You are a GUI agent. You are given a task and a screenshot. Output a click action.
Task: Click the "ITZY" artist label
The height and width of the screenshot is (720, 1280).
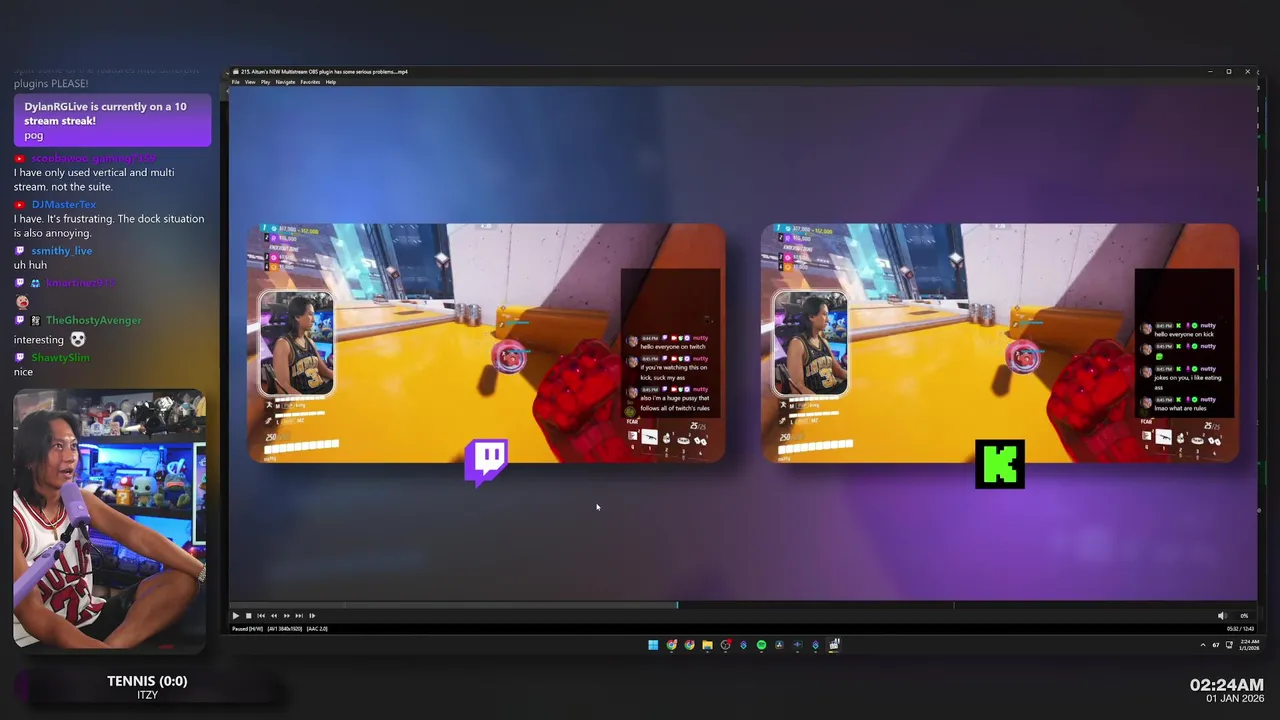[x=147, y=695]
